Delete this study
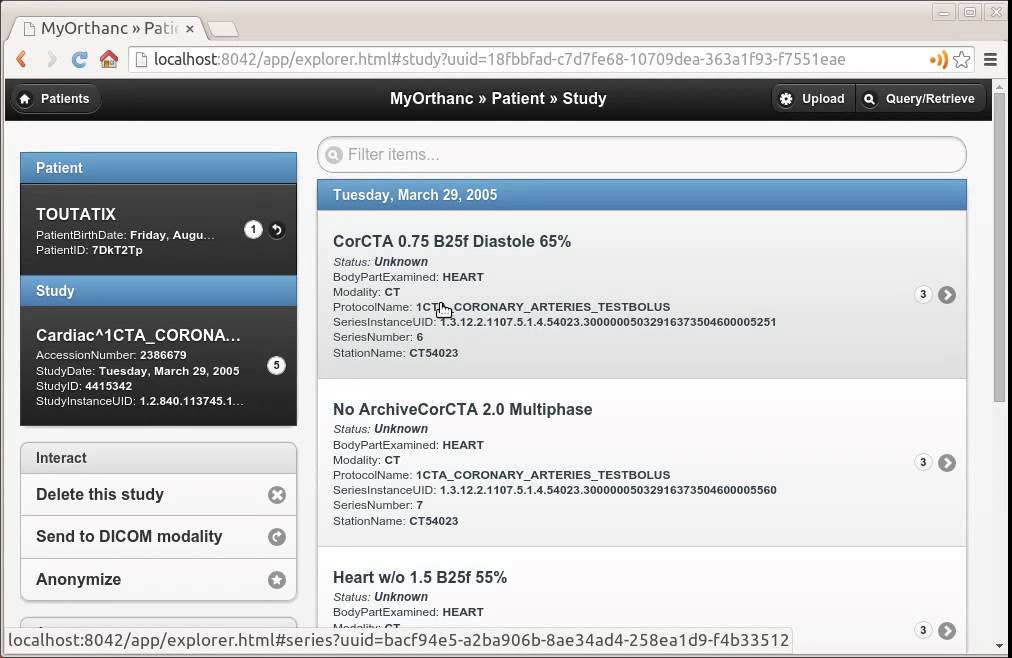Image resolution: width=1012 pixels, height=658 pixels. tap(159, 495)
